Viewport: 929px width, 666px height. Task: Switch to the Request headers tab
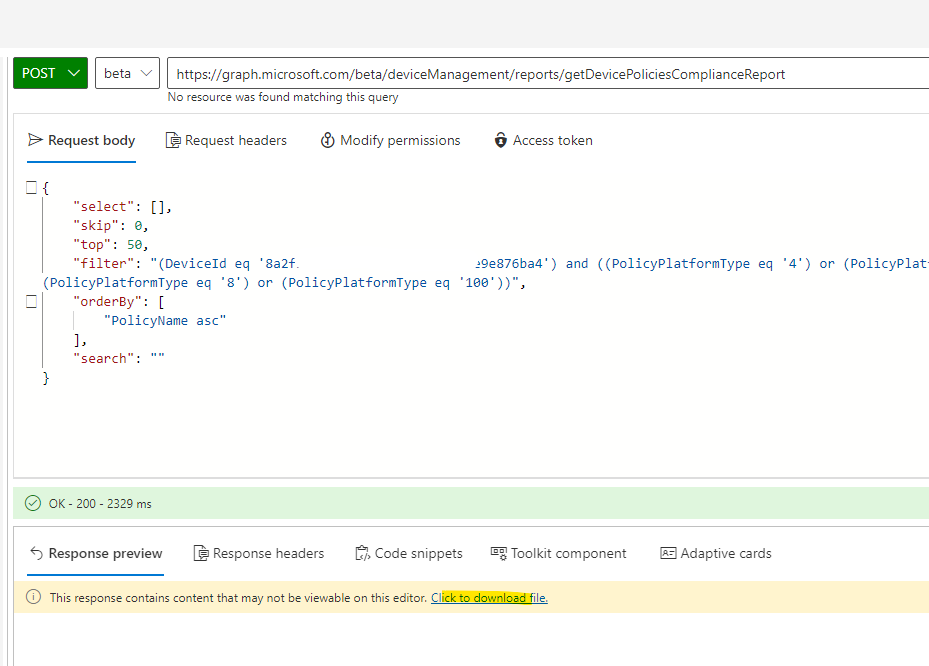pos(226,140)
